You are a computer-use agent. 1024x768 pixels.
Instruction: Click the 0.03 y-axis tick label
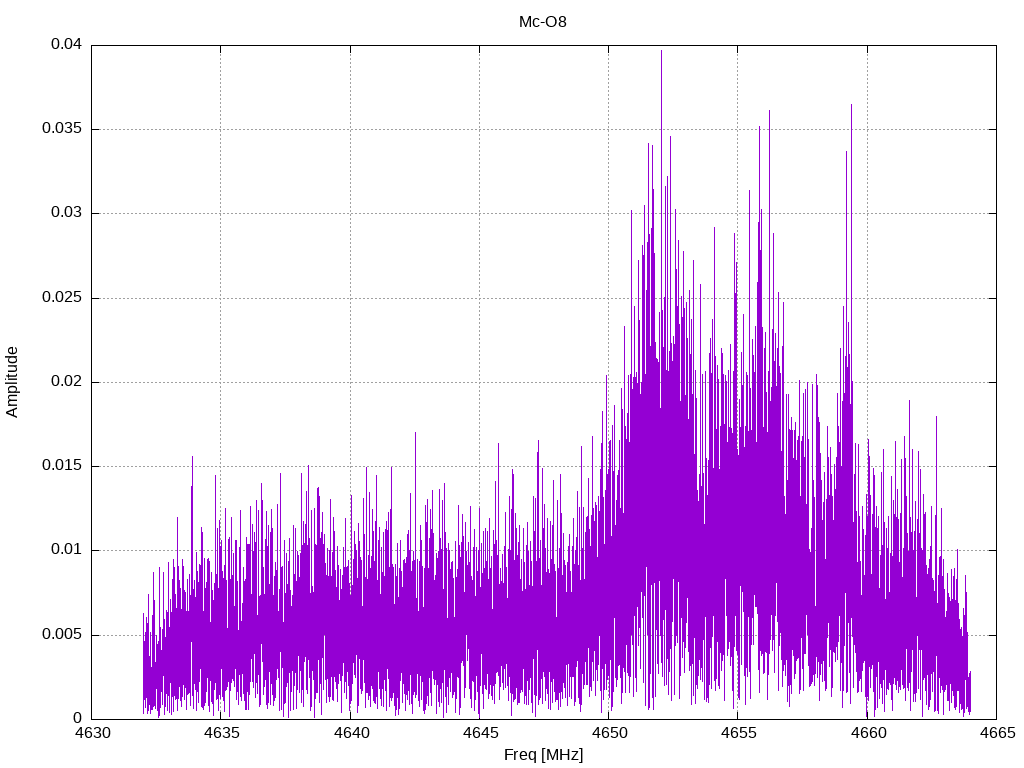[67, 213]
